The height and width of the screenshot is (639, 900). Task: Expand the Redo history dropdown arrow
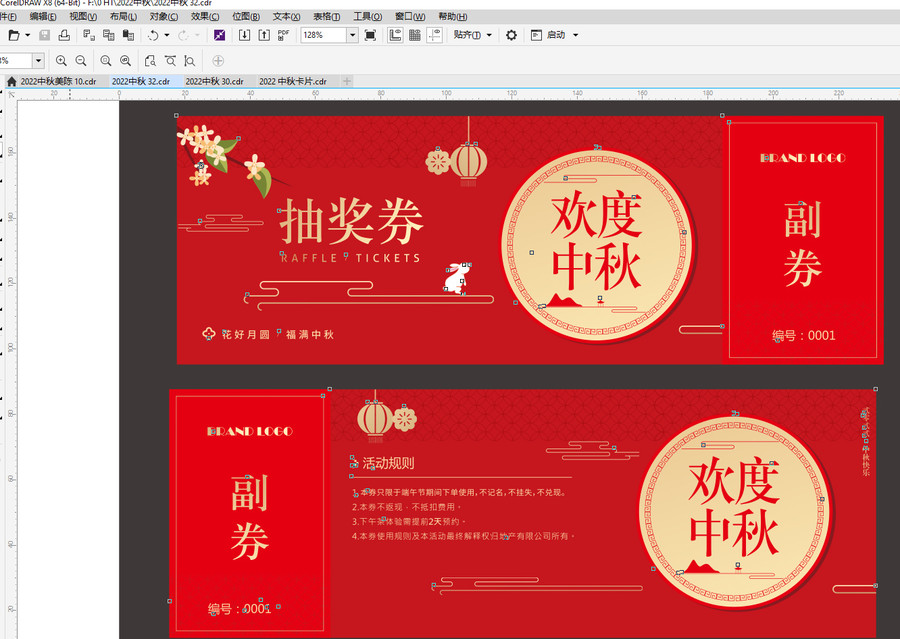(x=197, y=35)
